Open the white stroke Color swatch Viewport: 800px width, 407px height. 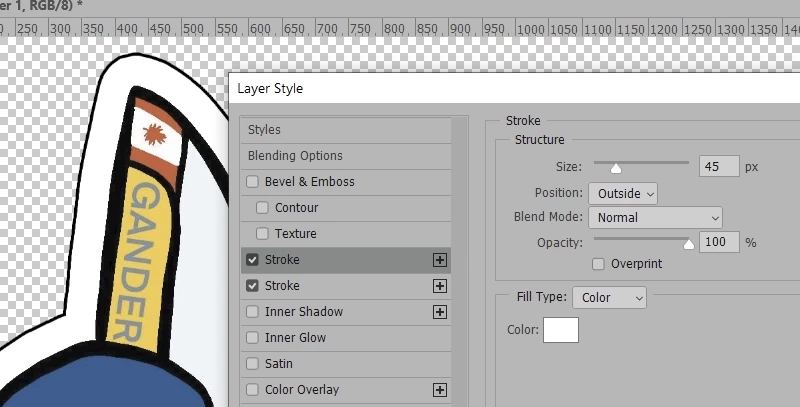561,329
